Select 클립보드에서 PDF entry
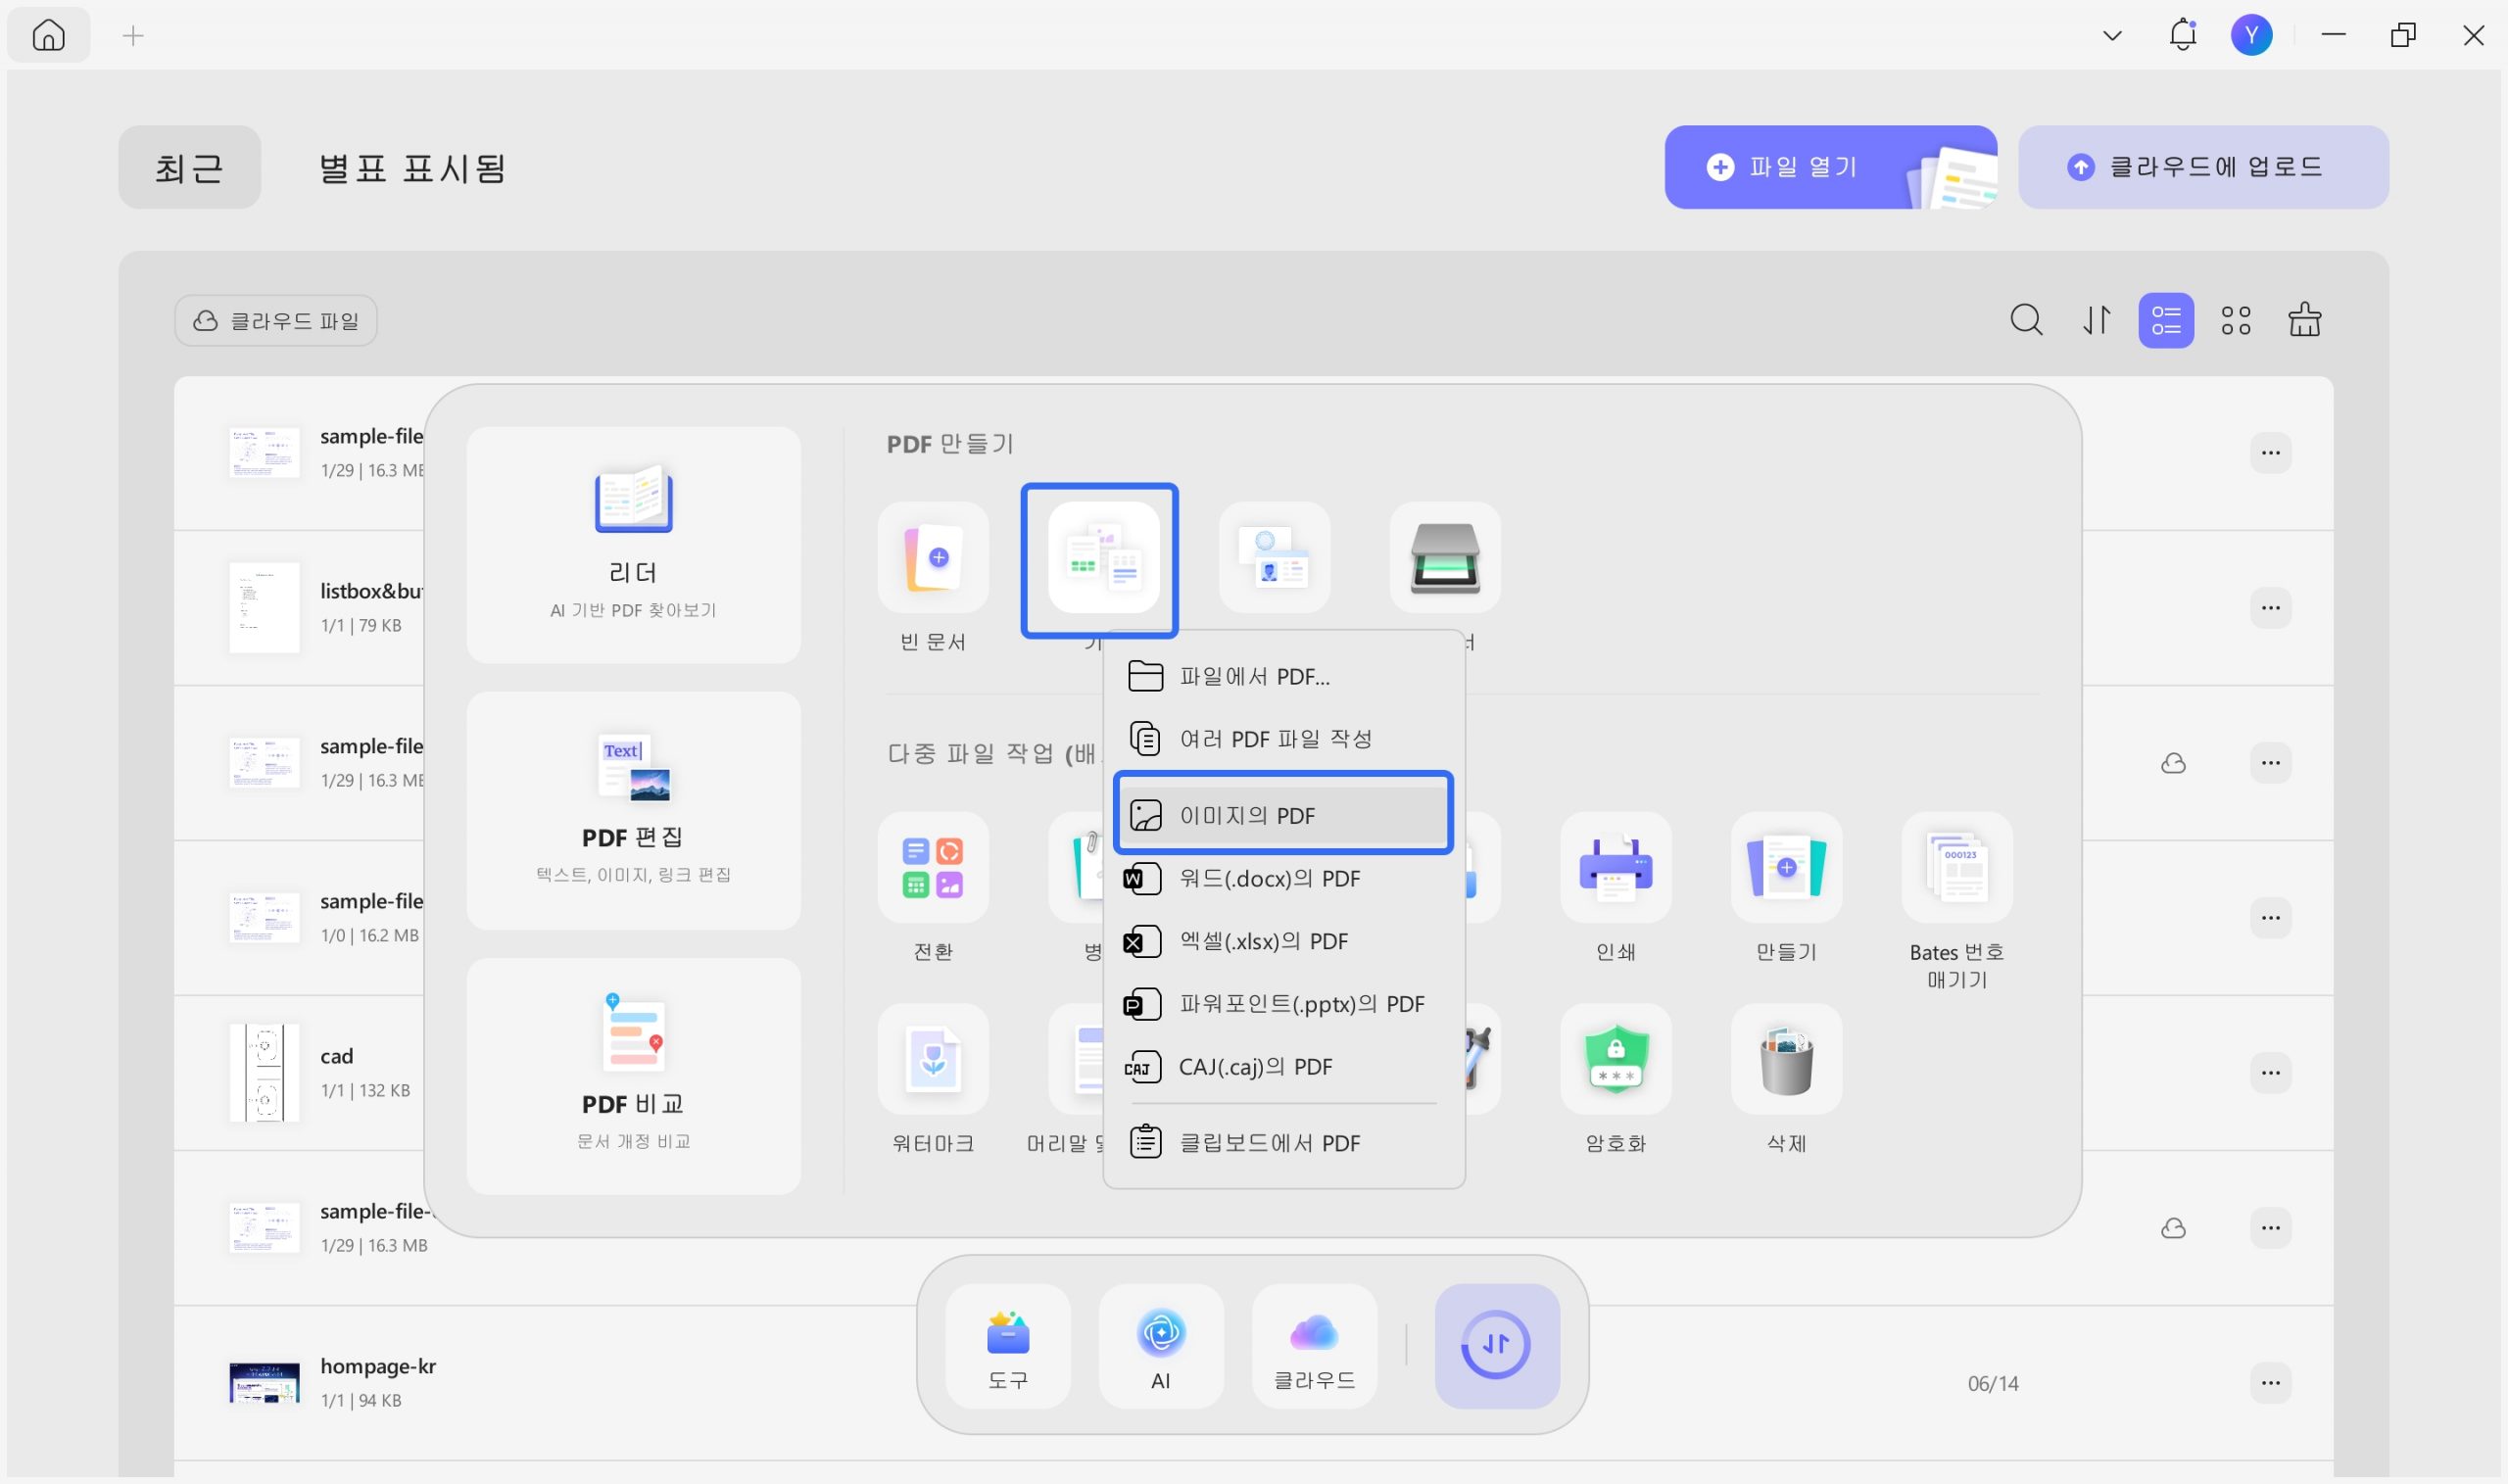The image size is (2508, 1484). point(1283,1142)
